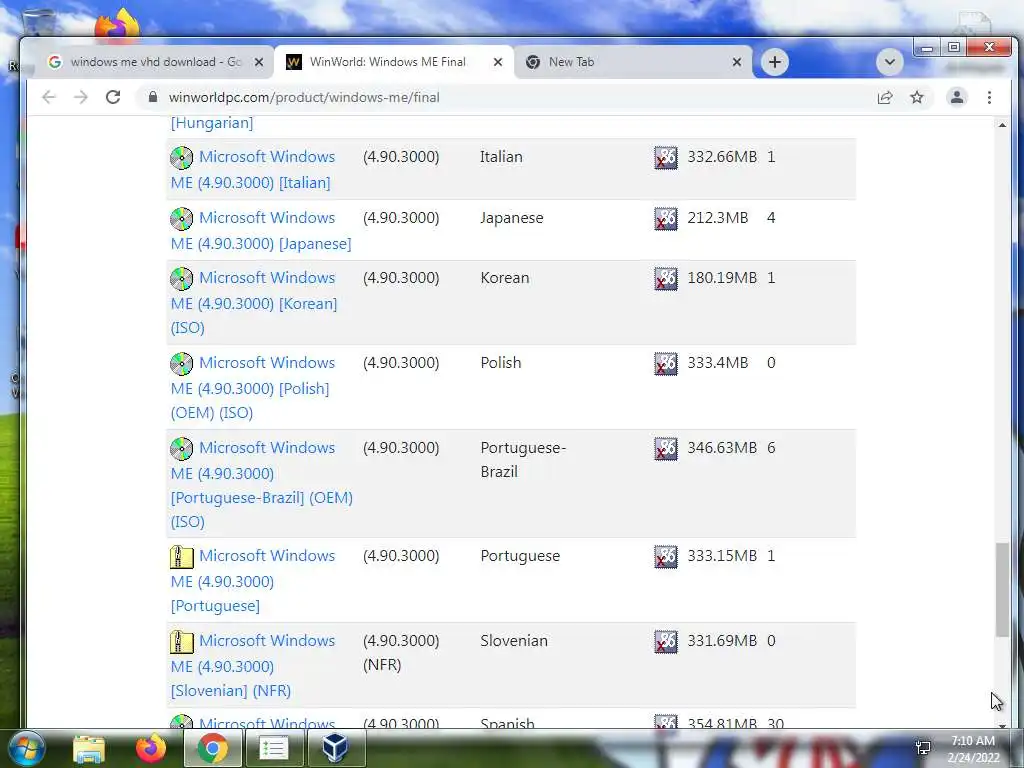Switch to the New Tab tab
The height and width of the screenshot is (768, 1024).
(x=633, y=62)
